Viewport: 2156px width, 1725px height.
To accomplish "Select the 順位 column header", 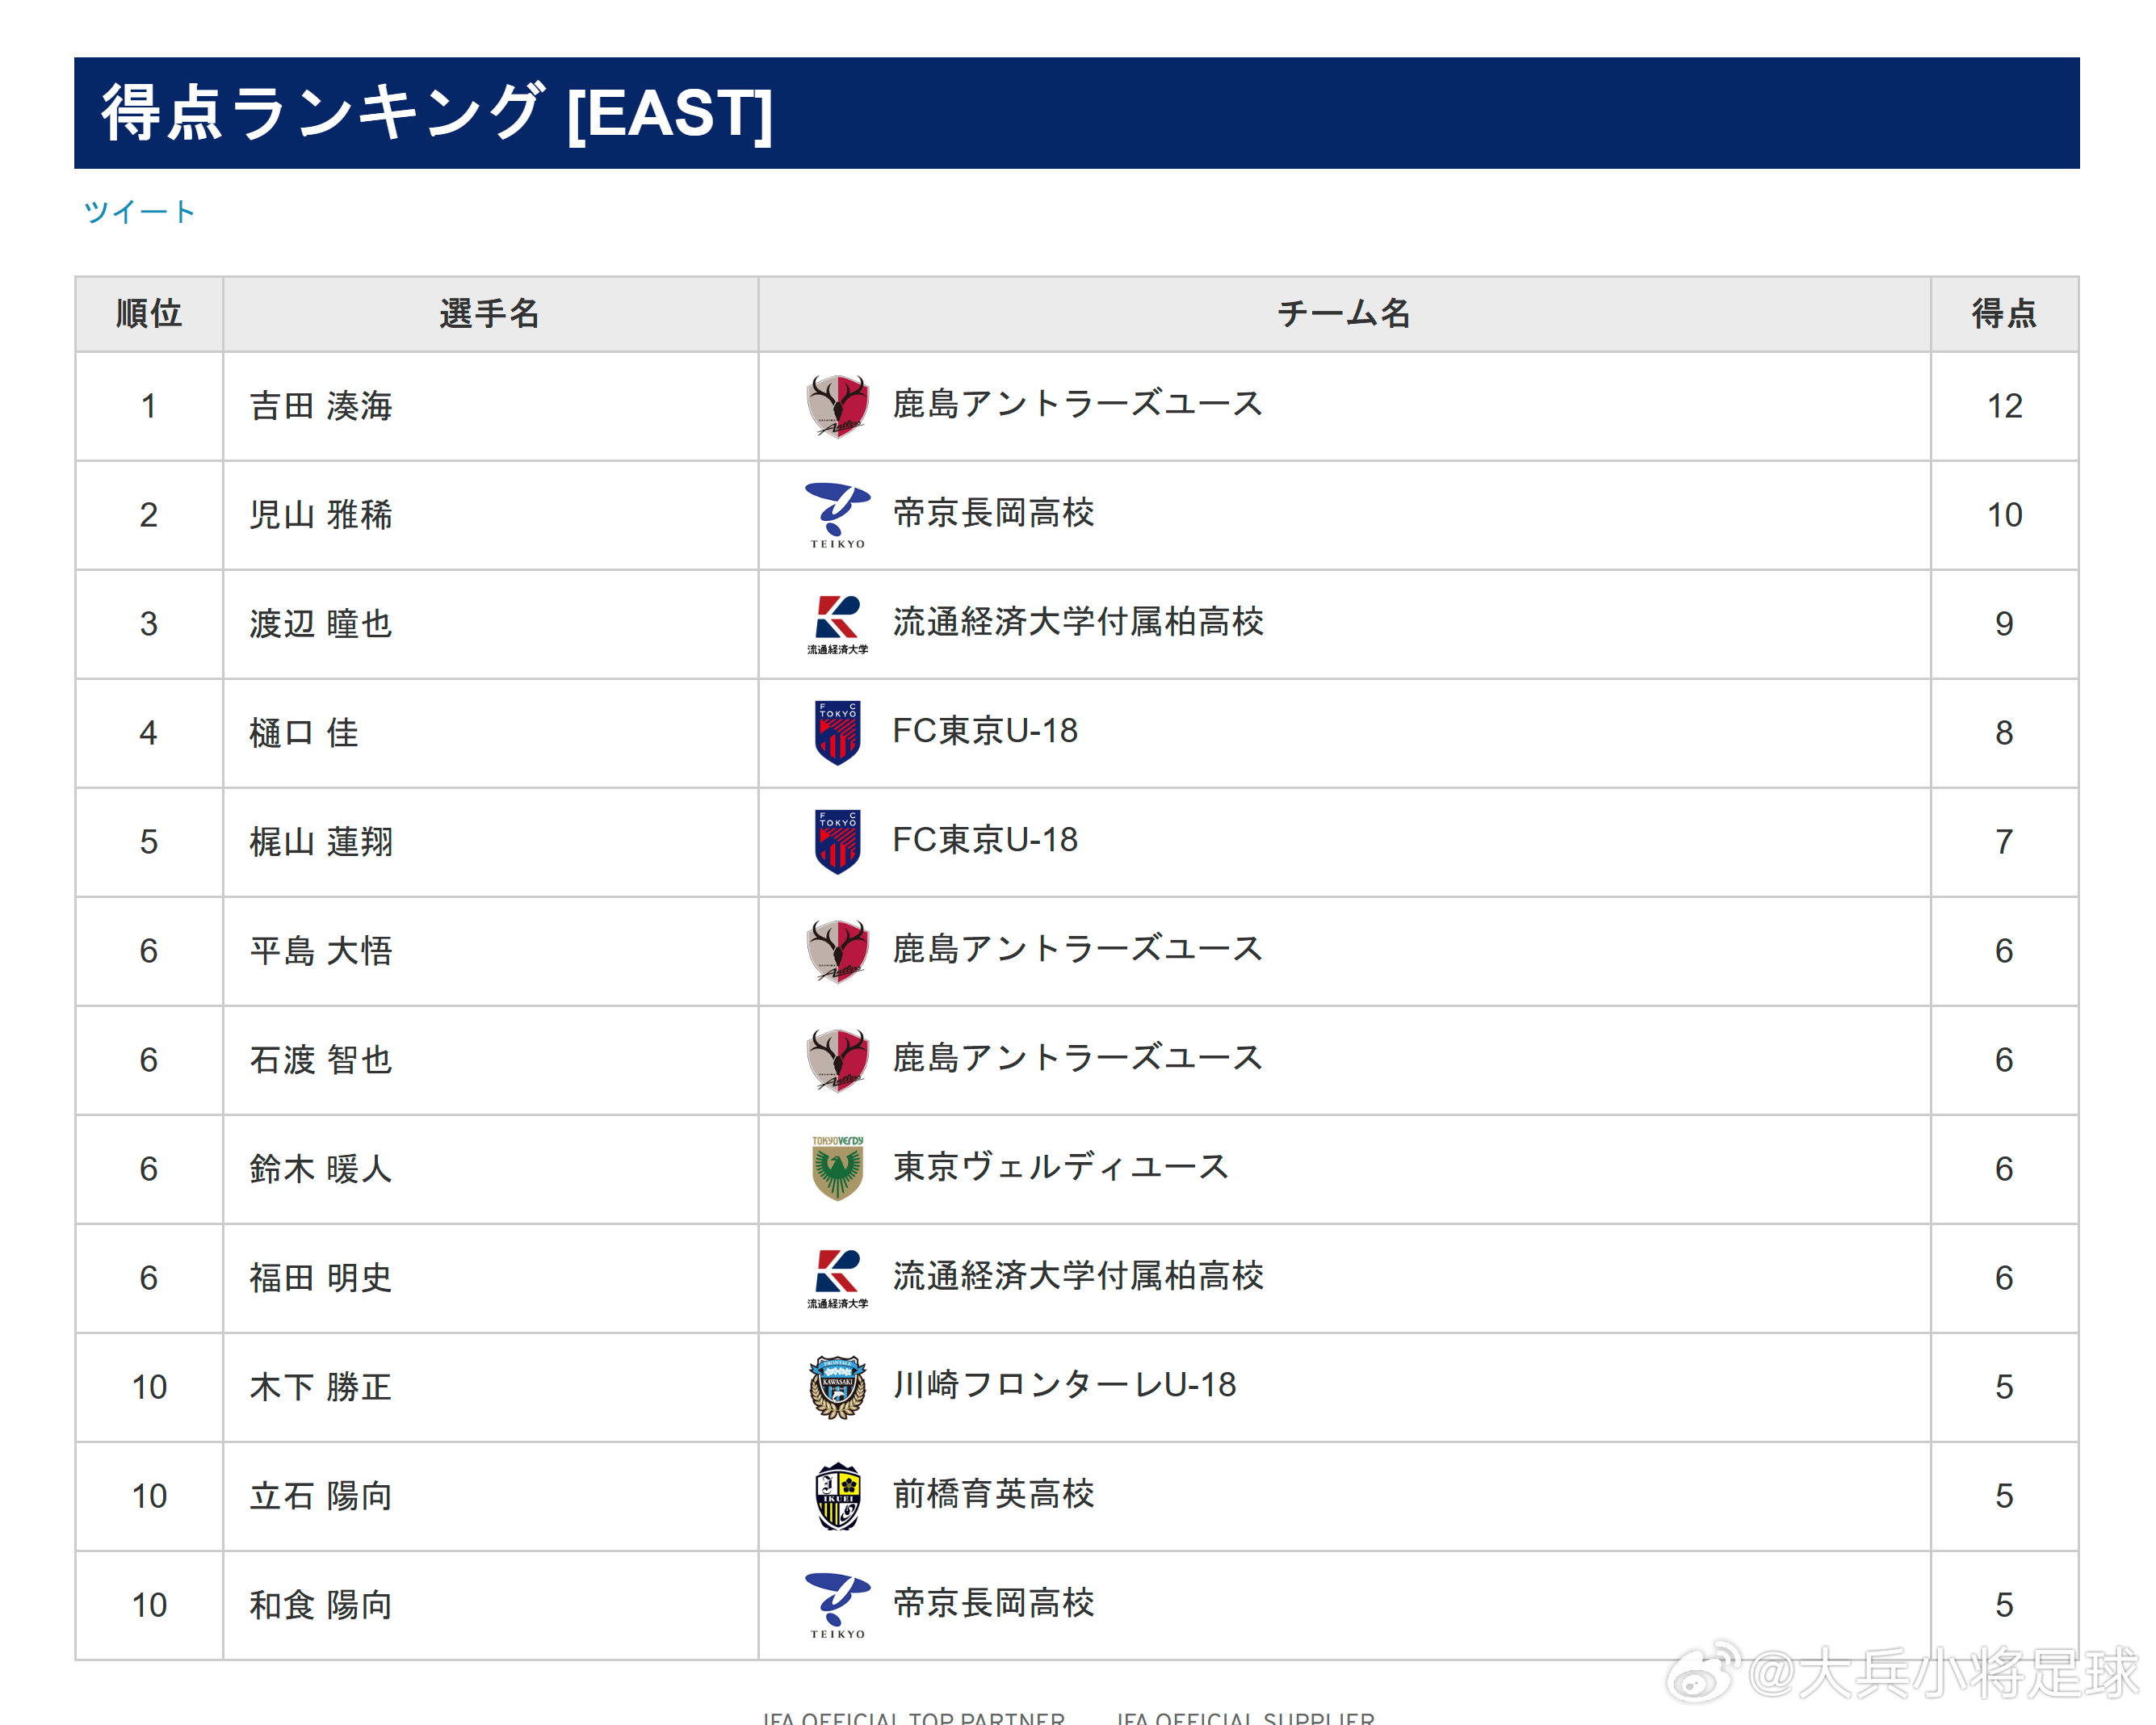I will [149, 314].
